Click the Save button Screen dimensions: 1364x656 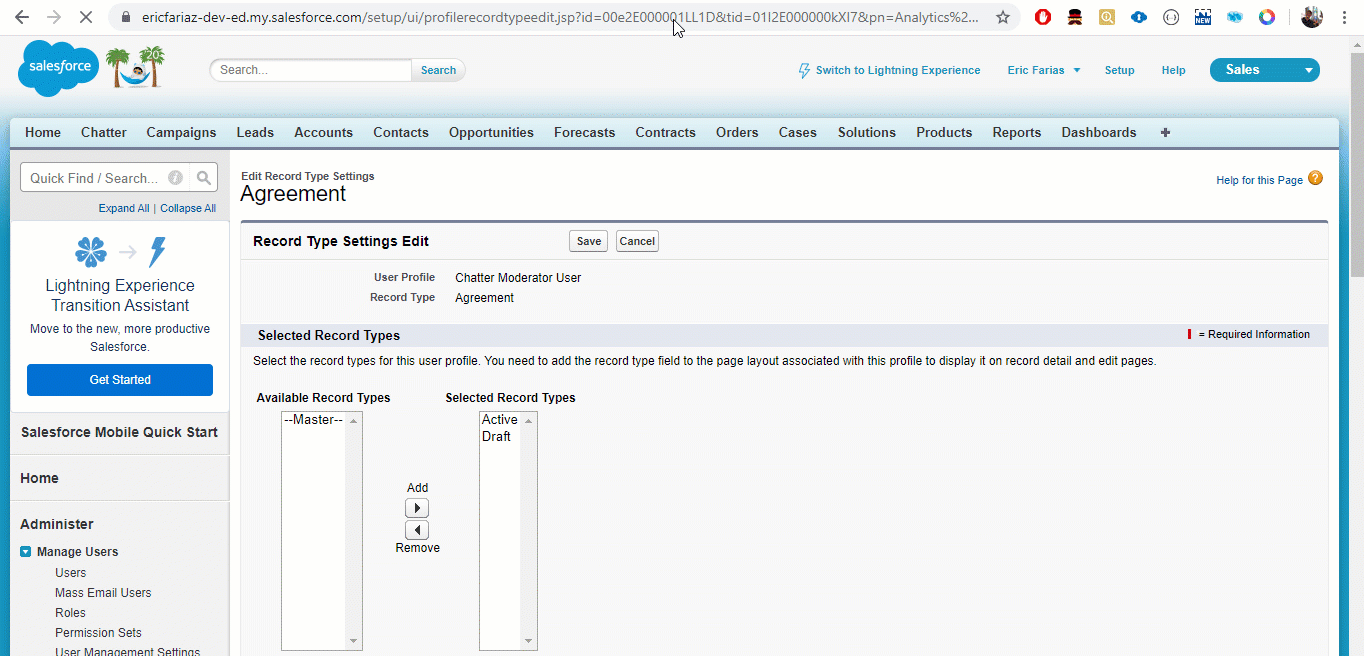click(589, 241)
